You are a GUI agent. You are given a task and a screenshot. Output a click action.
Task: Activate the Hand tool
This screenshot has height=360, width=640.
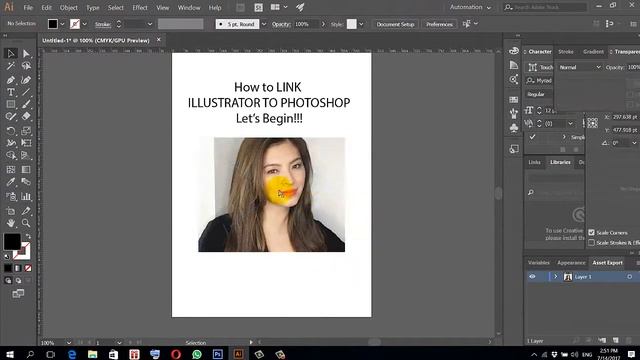(x=11, y=223)
